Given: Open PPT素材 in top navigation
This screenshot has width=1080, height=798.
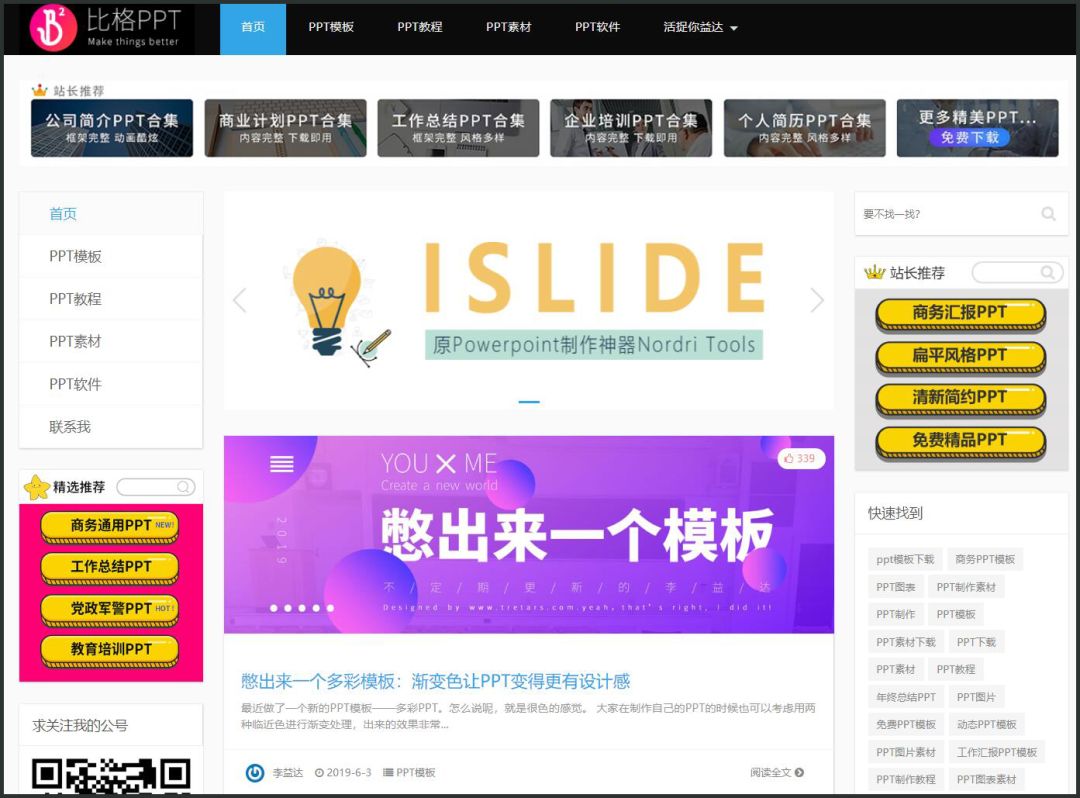Looking at the screenshot, I should click(508, 28).
